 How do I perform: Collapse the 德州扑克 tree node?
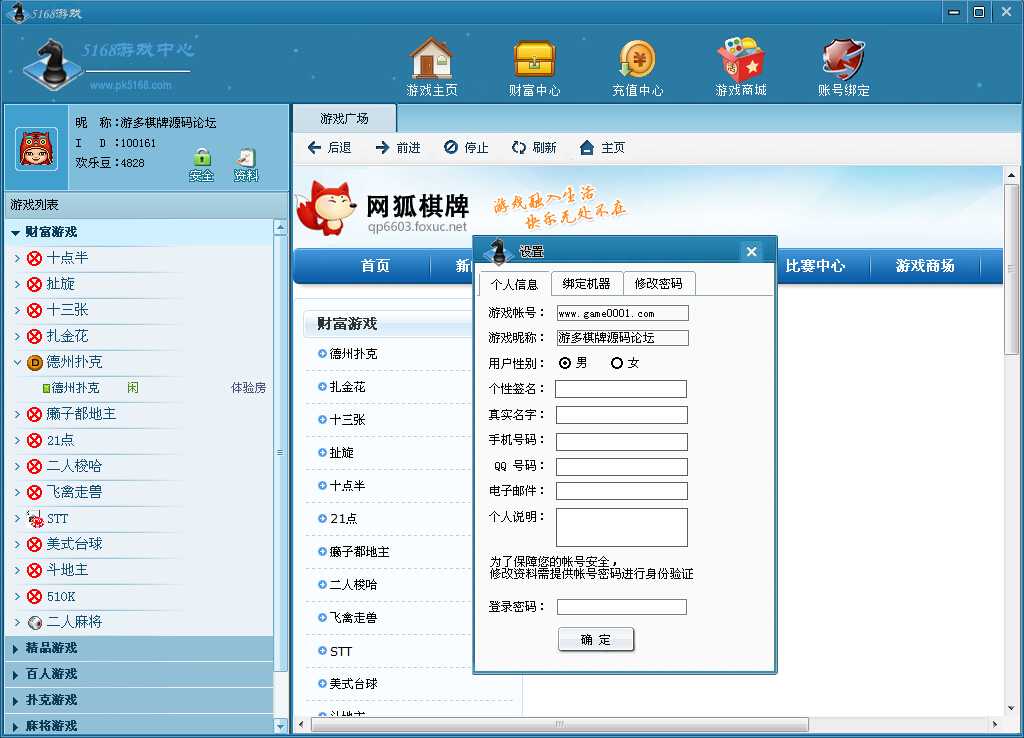click(x=17, y=362)
